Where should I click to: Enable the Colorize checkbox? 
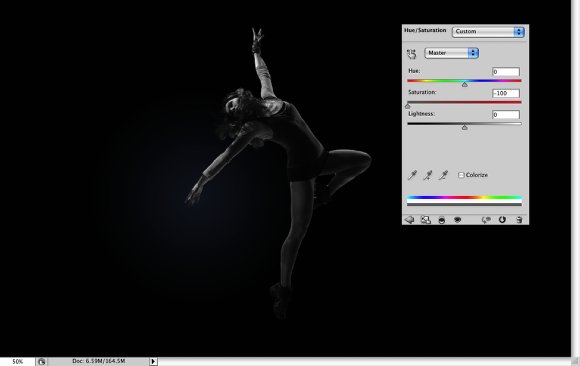click(x=461, y=175)
